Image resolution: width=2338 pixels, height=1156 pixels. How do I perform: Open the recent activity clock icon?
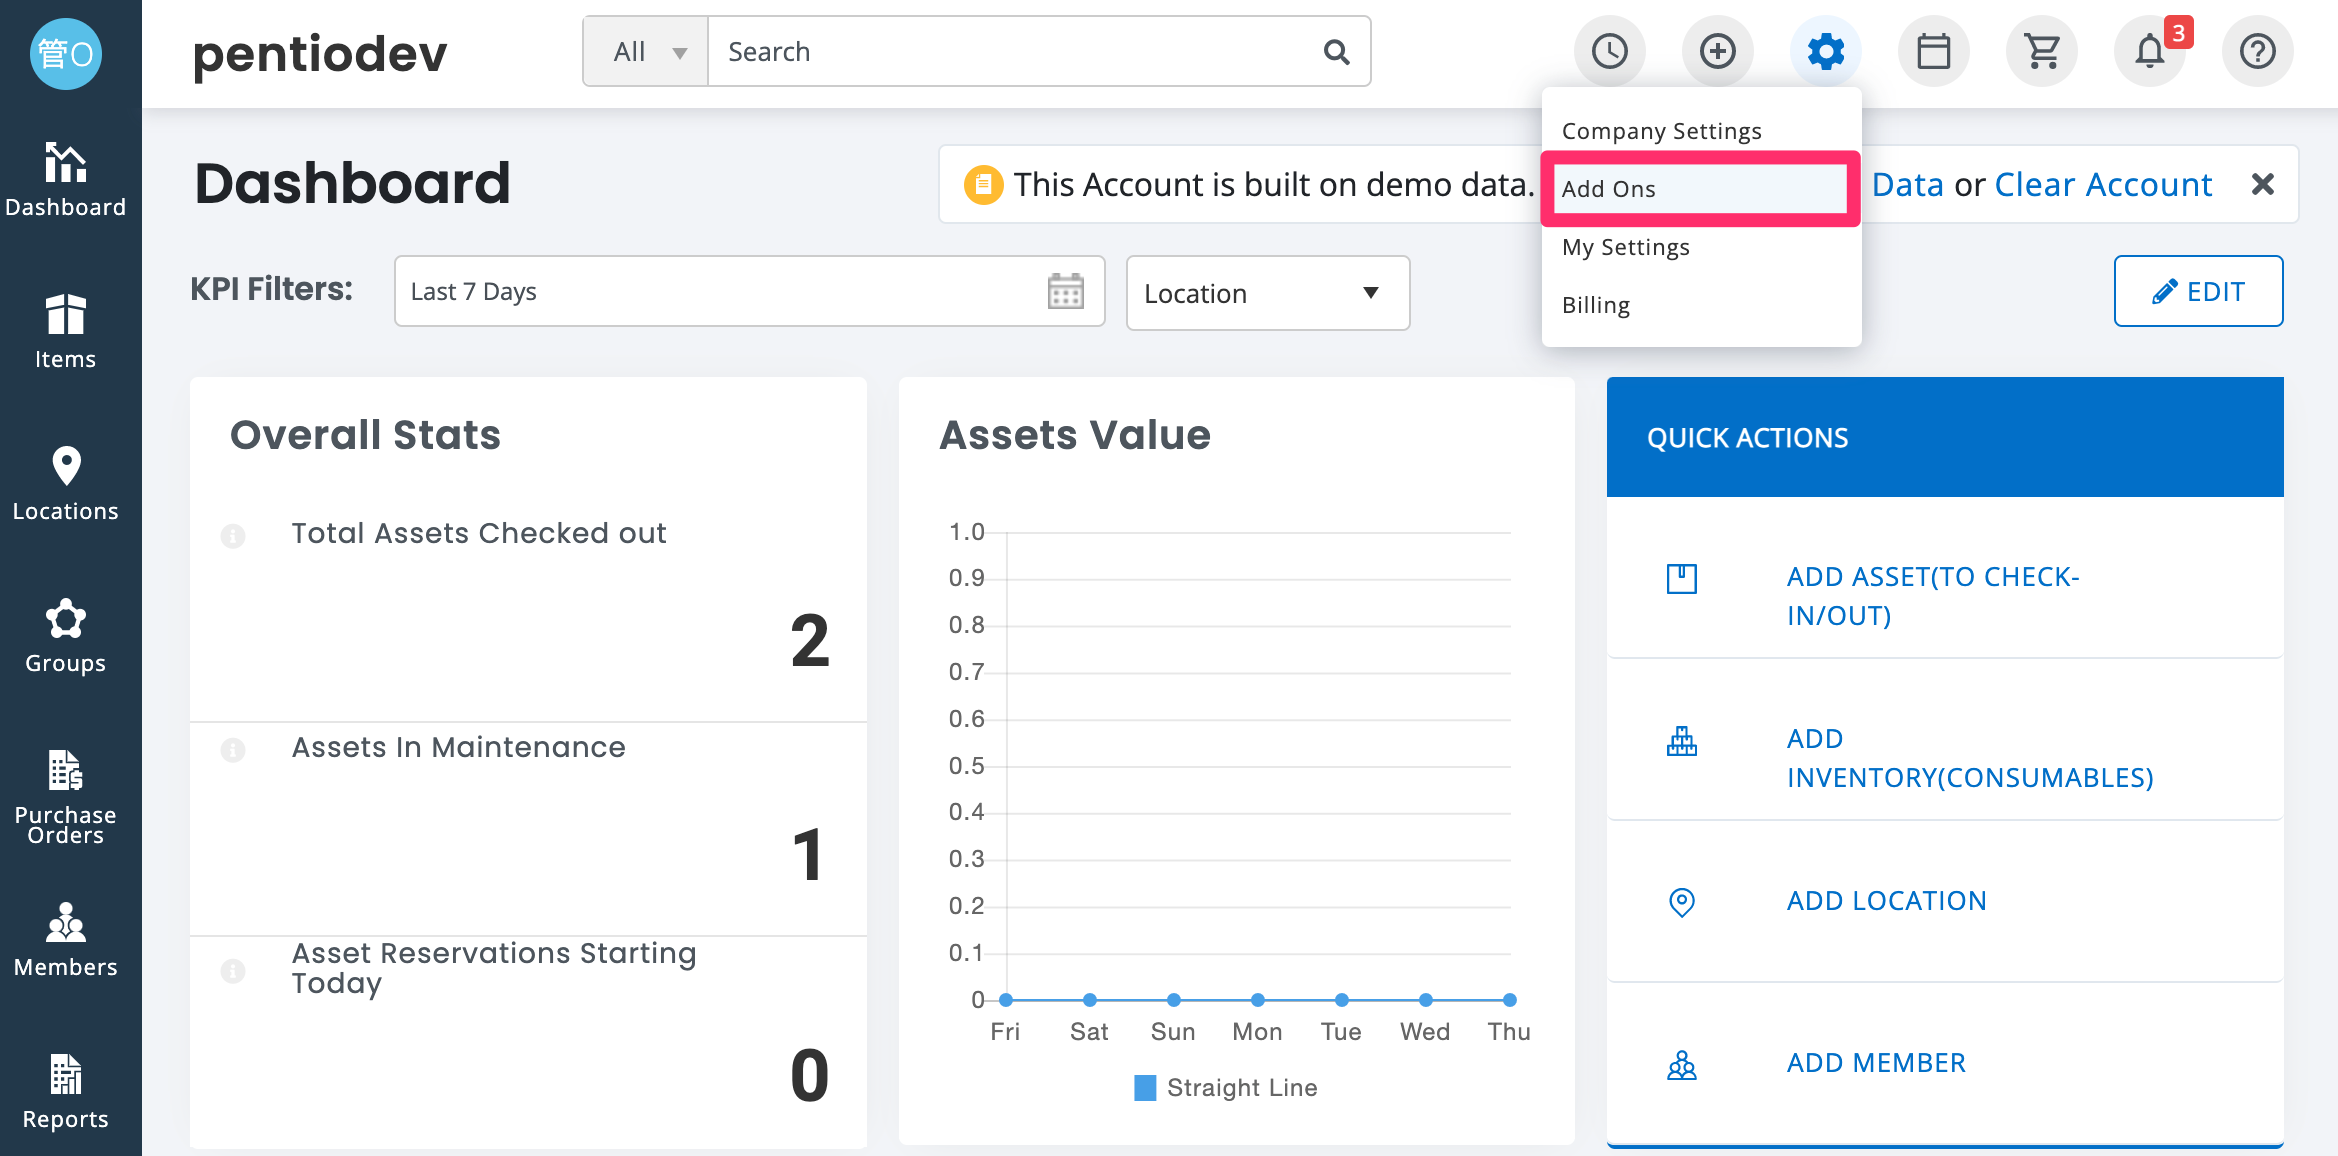point(1609,51)
